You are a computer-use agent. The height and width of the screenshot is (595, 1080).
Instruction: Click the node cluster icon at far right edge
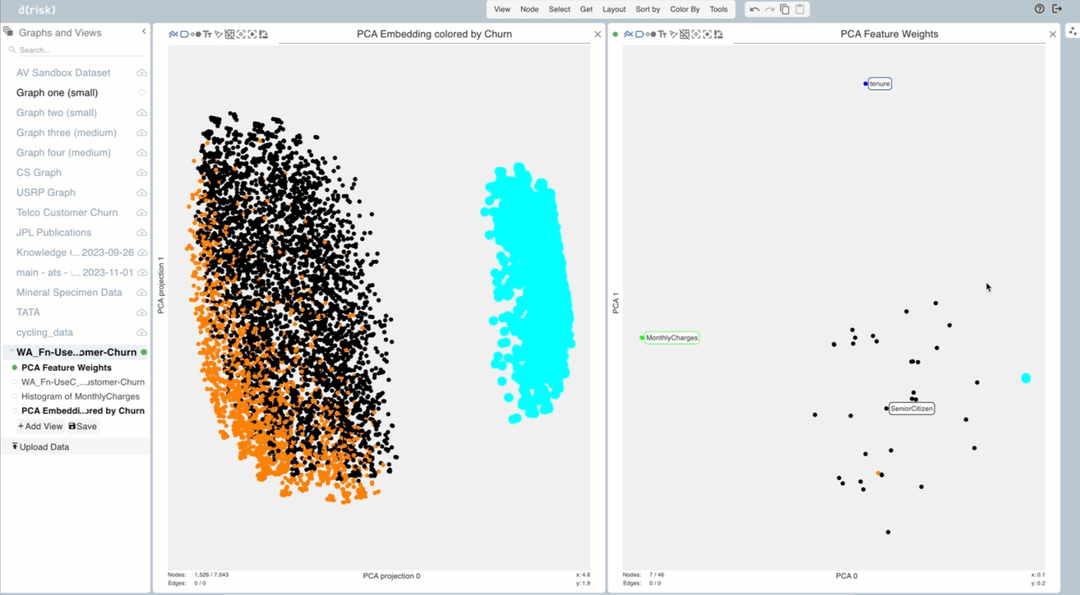[x=1072, y=31]
